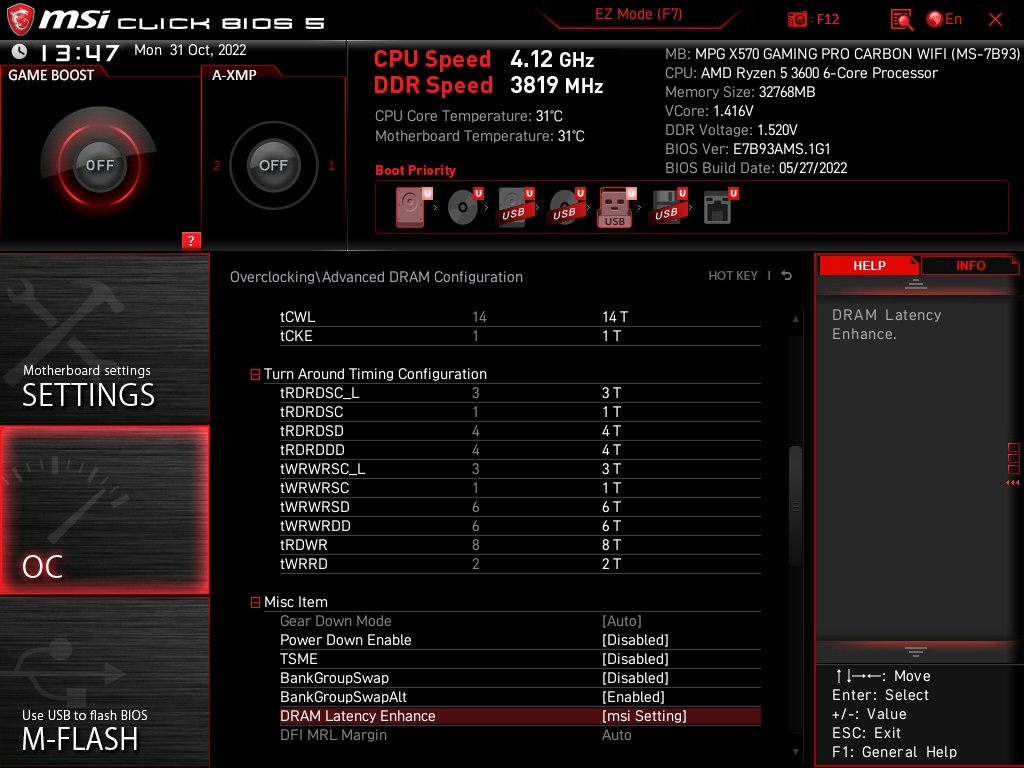Click the side panel expand arrows at right edge

tap(1013, 483)
